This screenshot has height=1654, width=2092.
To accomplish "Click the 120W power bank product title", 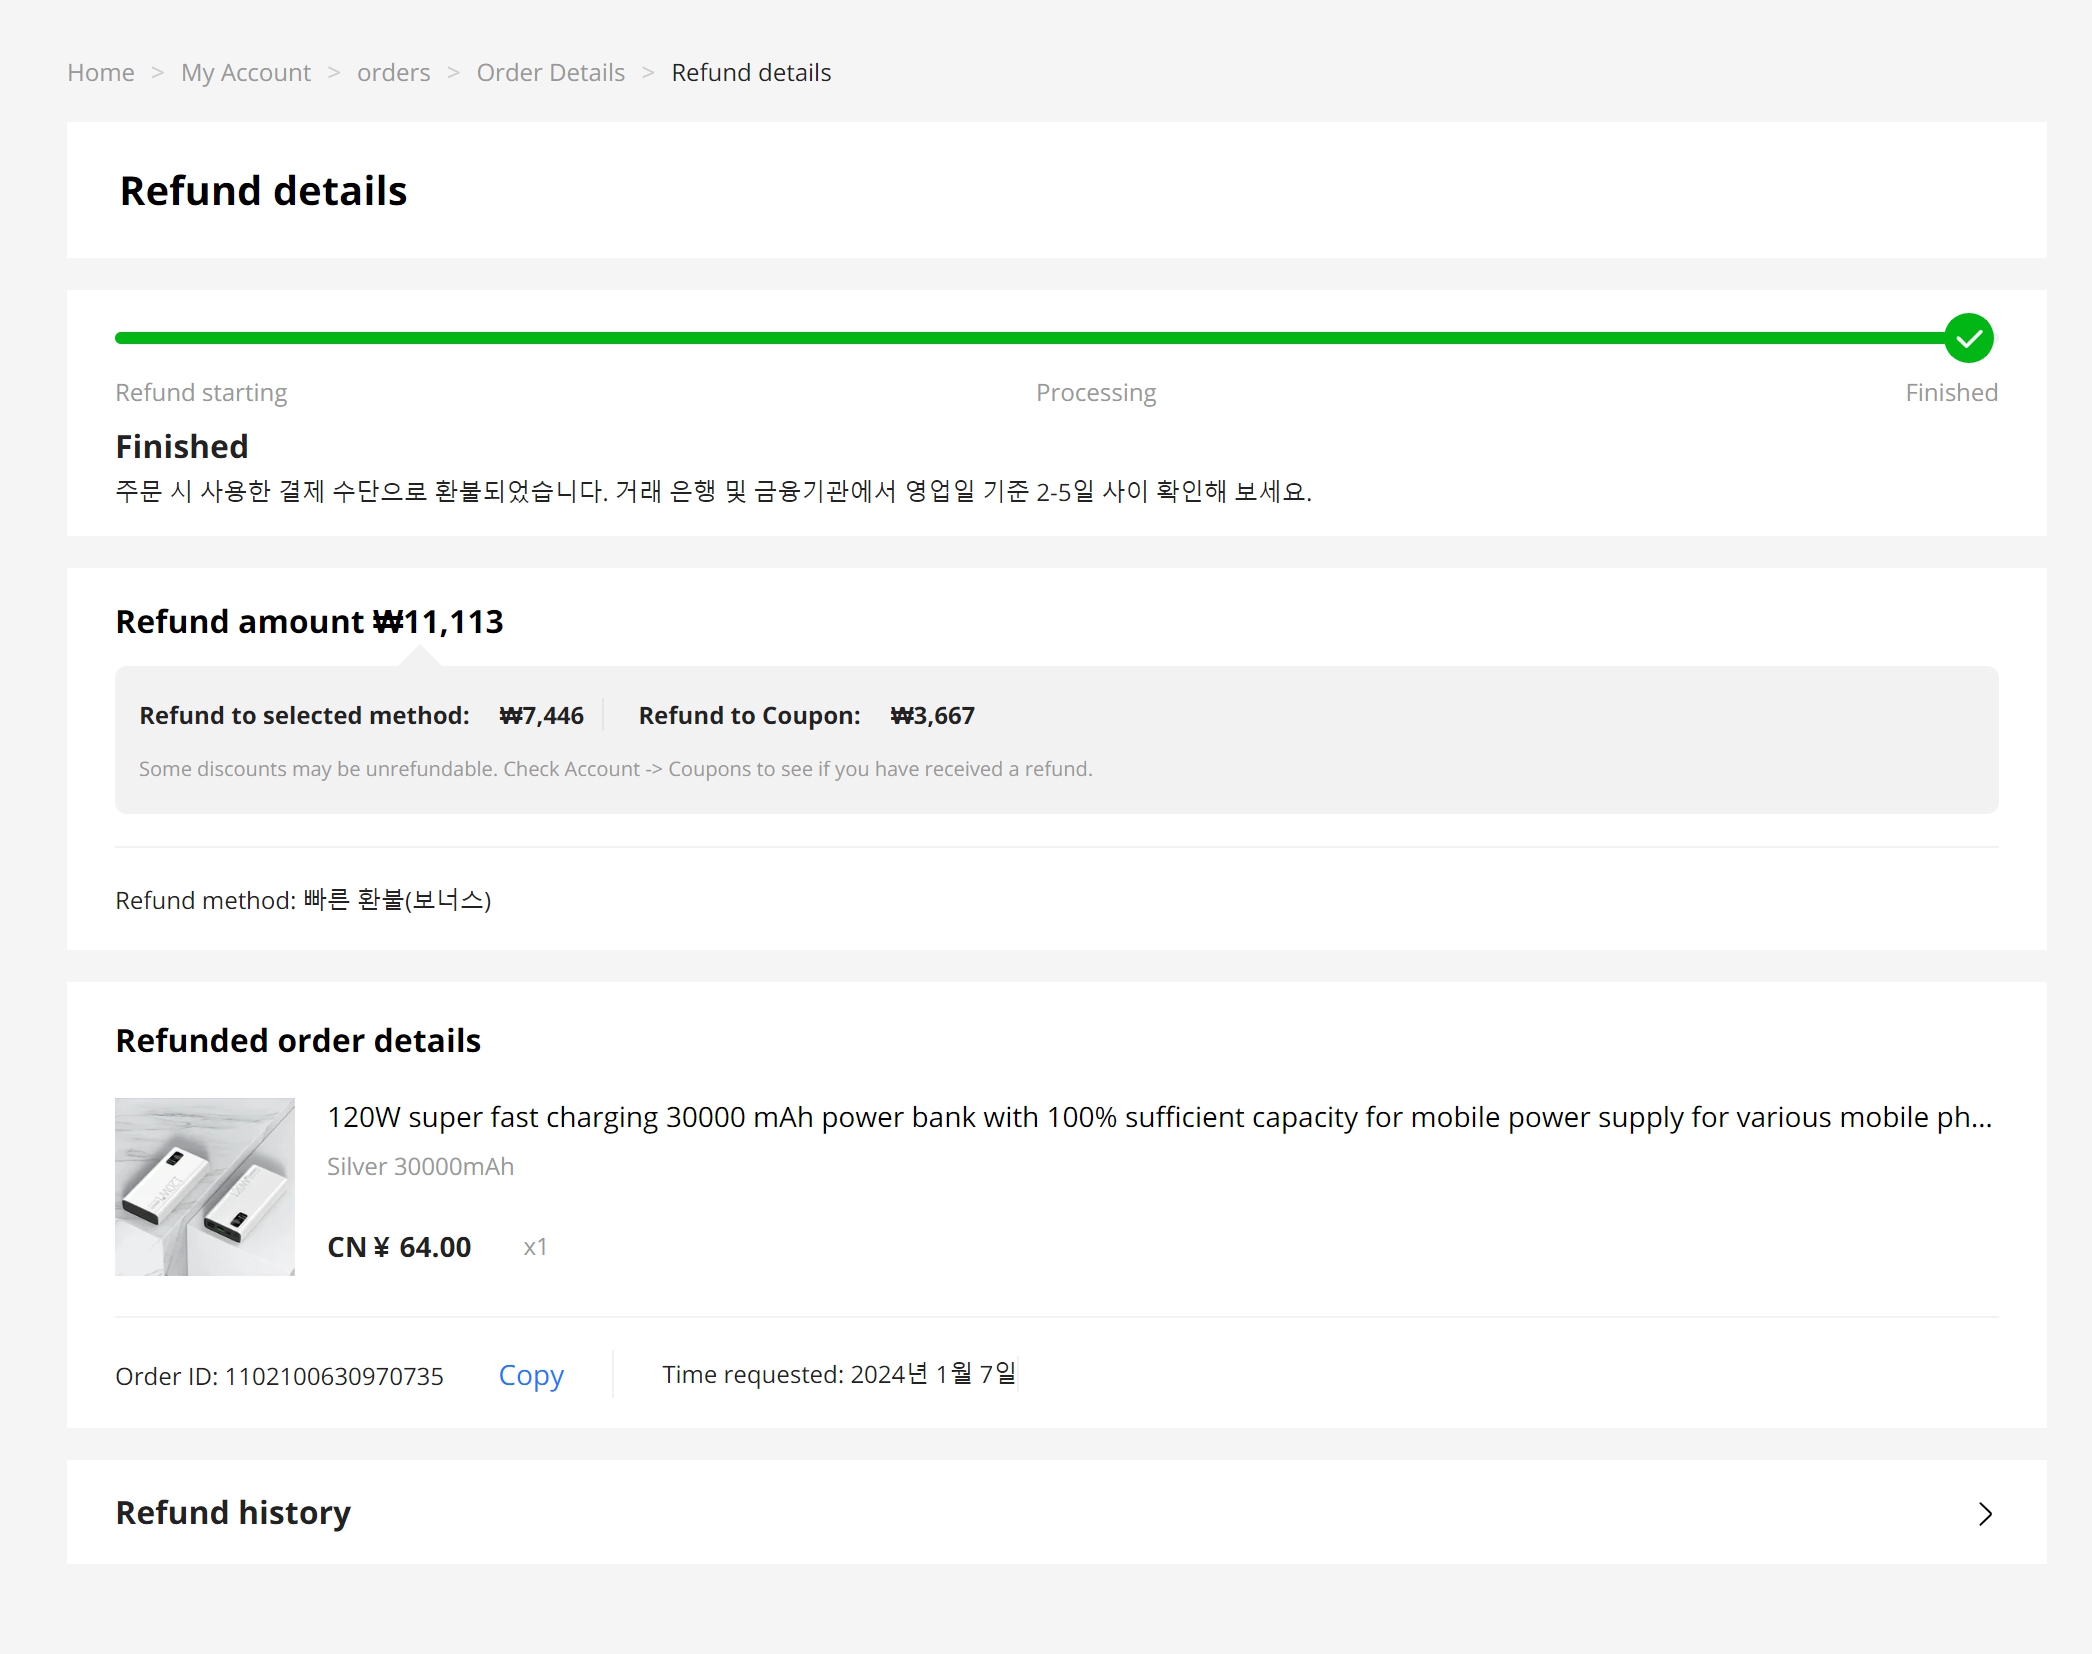I will click(1159, 1117).
